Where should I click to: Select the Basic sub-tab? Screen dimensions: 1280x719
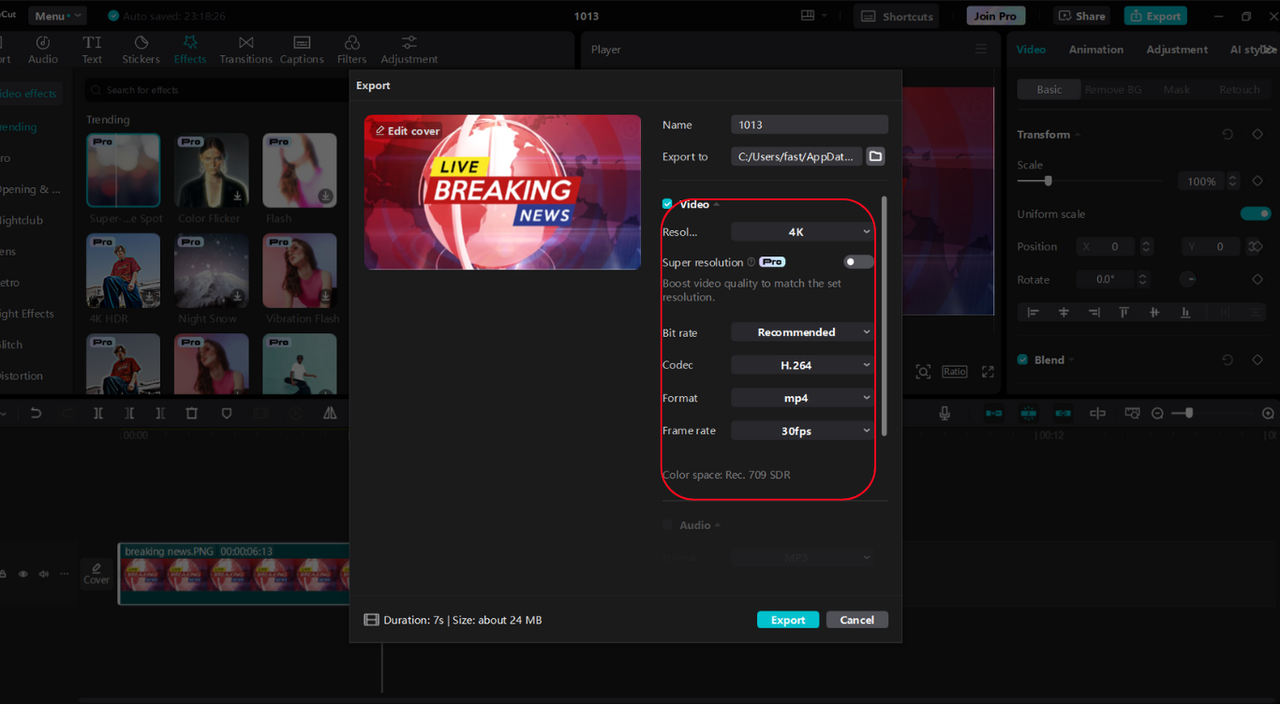pos(1049,89)
